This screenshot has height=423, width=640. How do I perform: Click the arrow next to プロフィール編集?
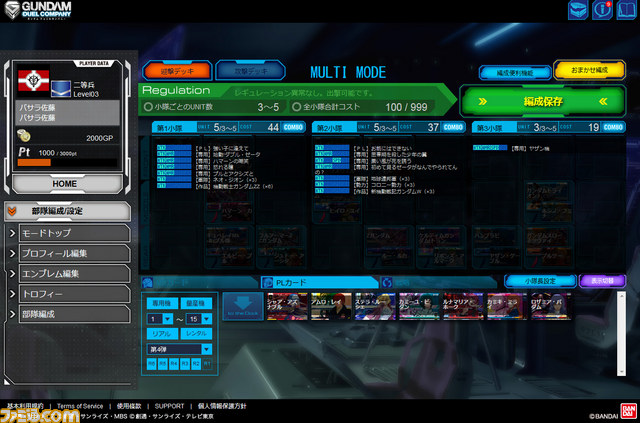click(12, 254)
